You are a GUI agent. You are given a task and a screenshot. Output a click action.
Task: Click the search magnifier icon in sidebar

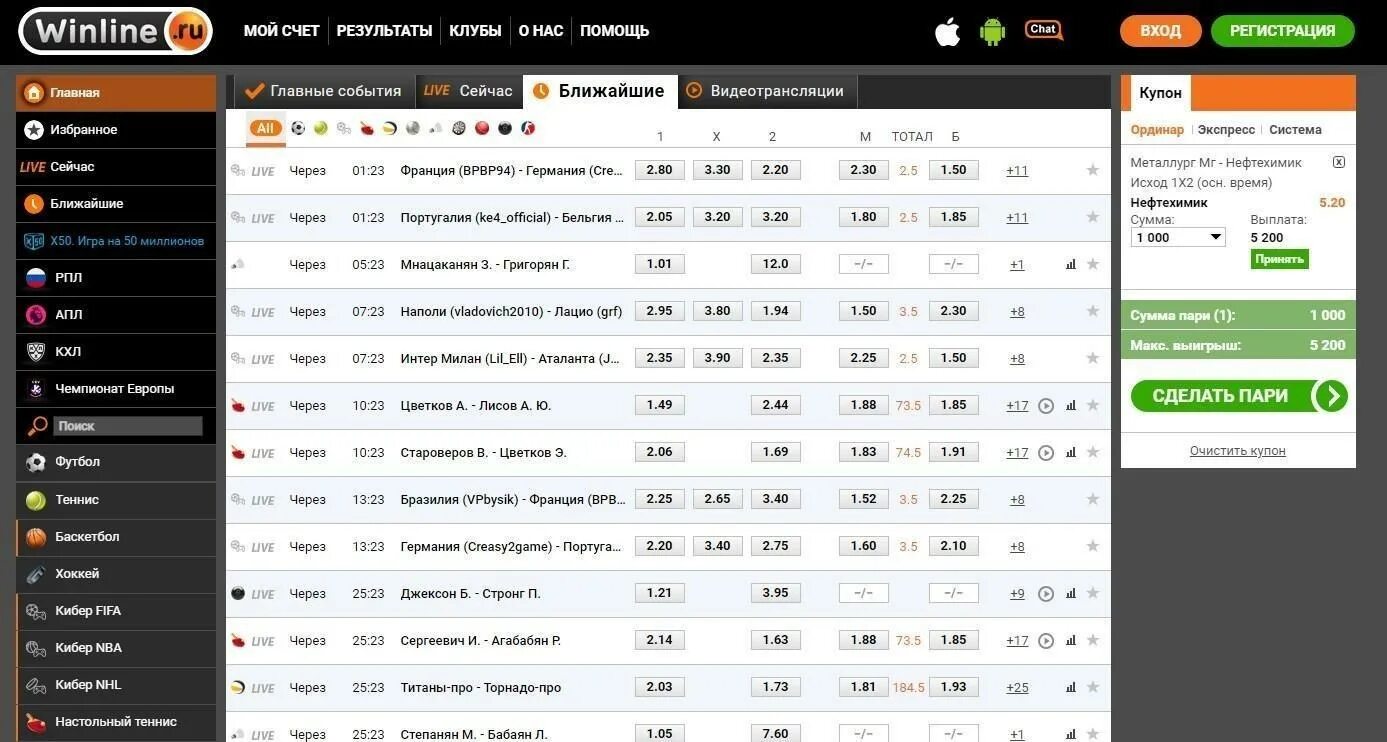point(37,426)
